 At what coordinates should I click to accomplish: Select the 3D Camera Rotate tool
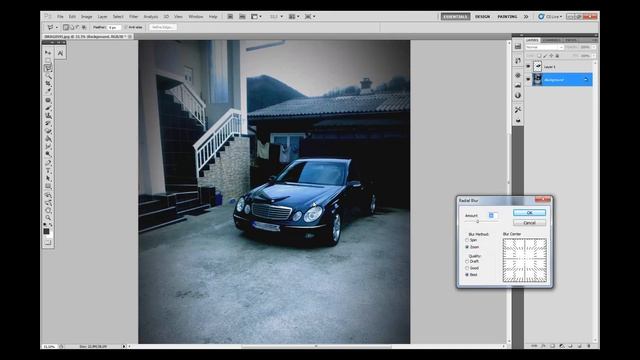pos(48,203)
